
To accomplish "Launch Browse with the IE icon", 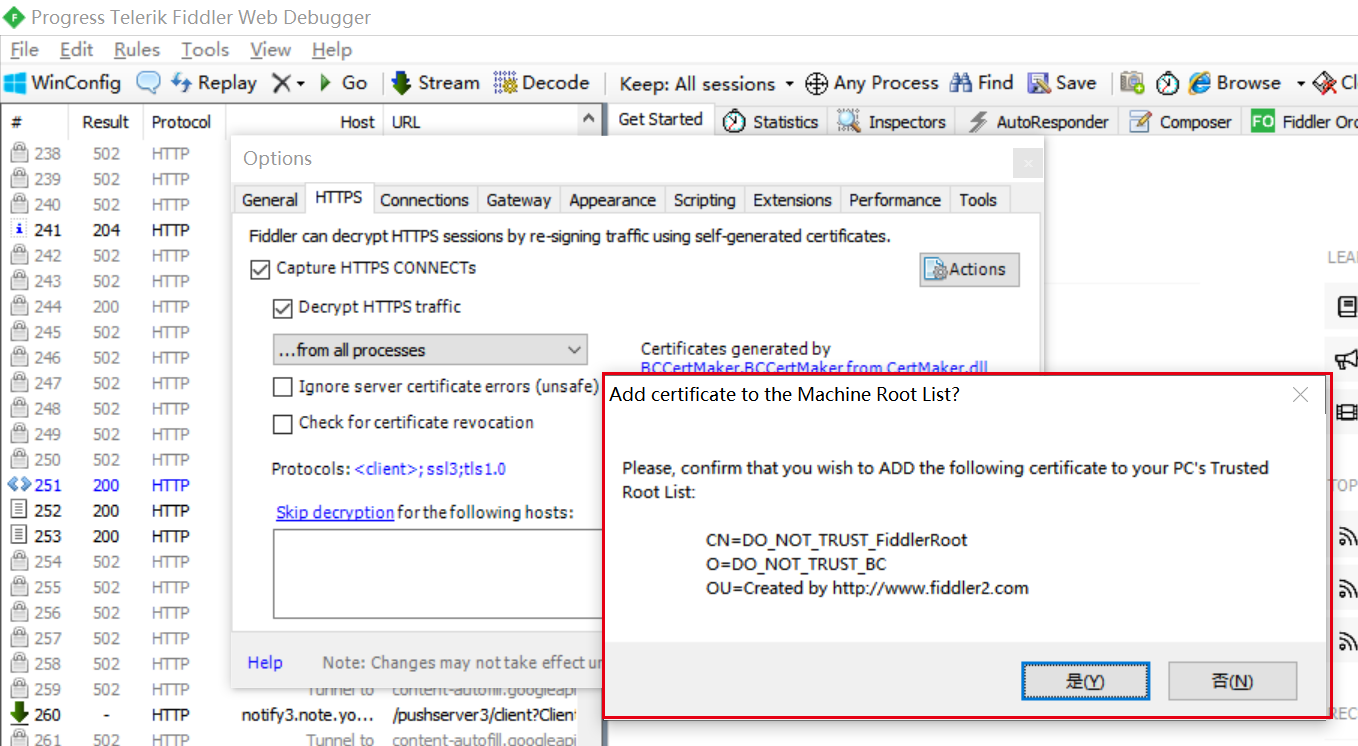I will [x=1235, y=83].
